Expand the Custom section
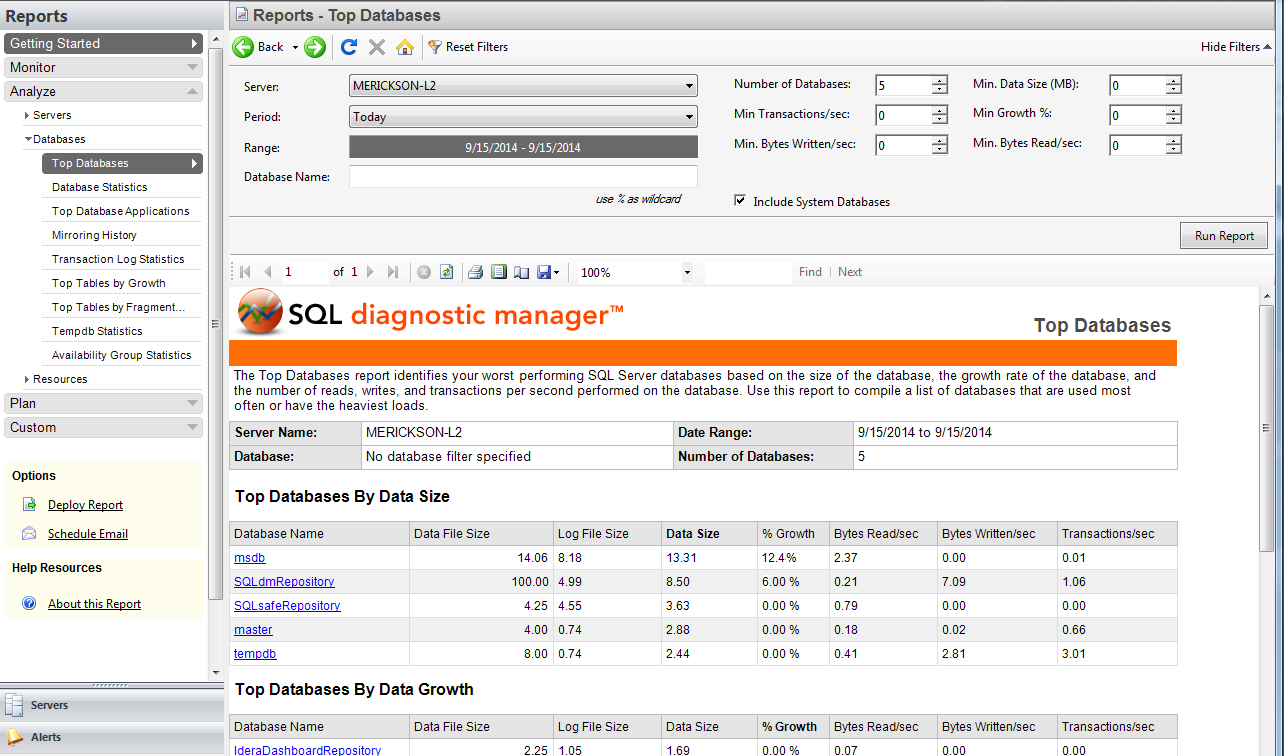Image resolution: width=1284 pixels, height=756 pixels. click(104, 427)
